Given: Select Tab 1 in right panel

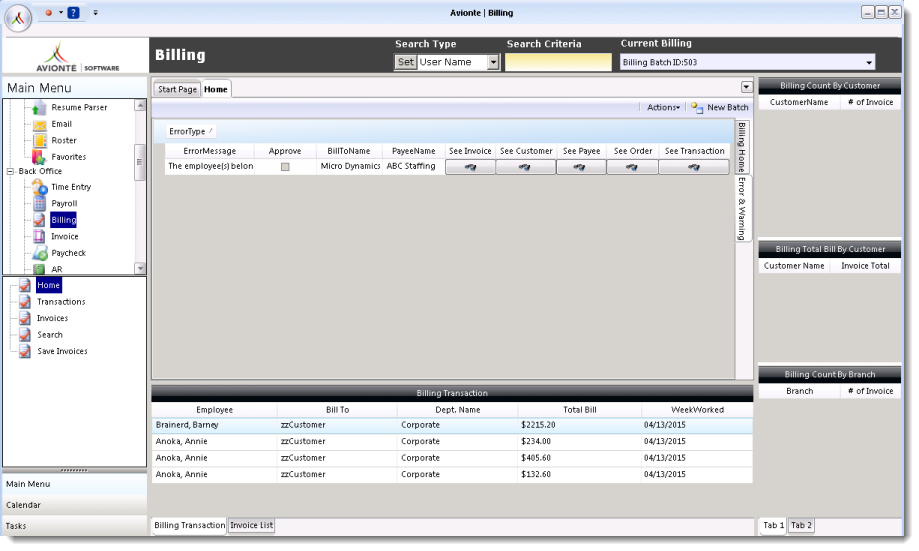Looking at the screenshot, I should pyautogui.click(x=773, y=525).
